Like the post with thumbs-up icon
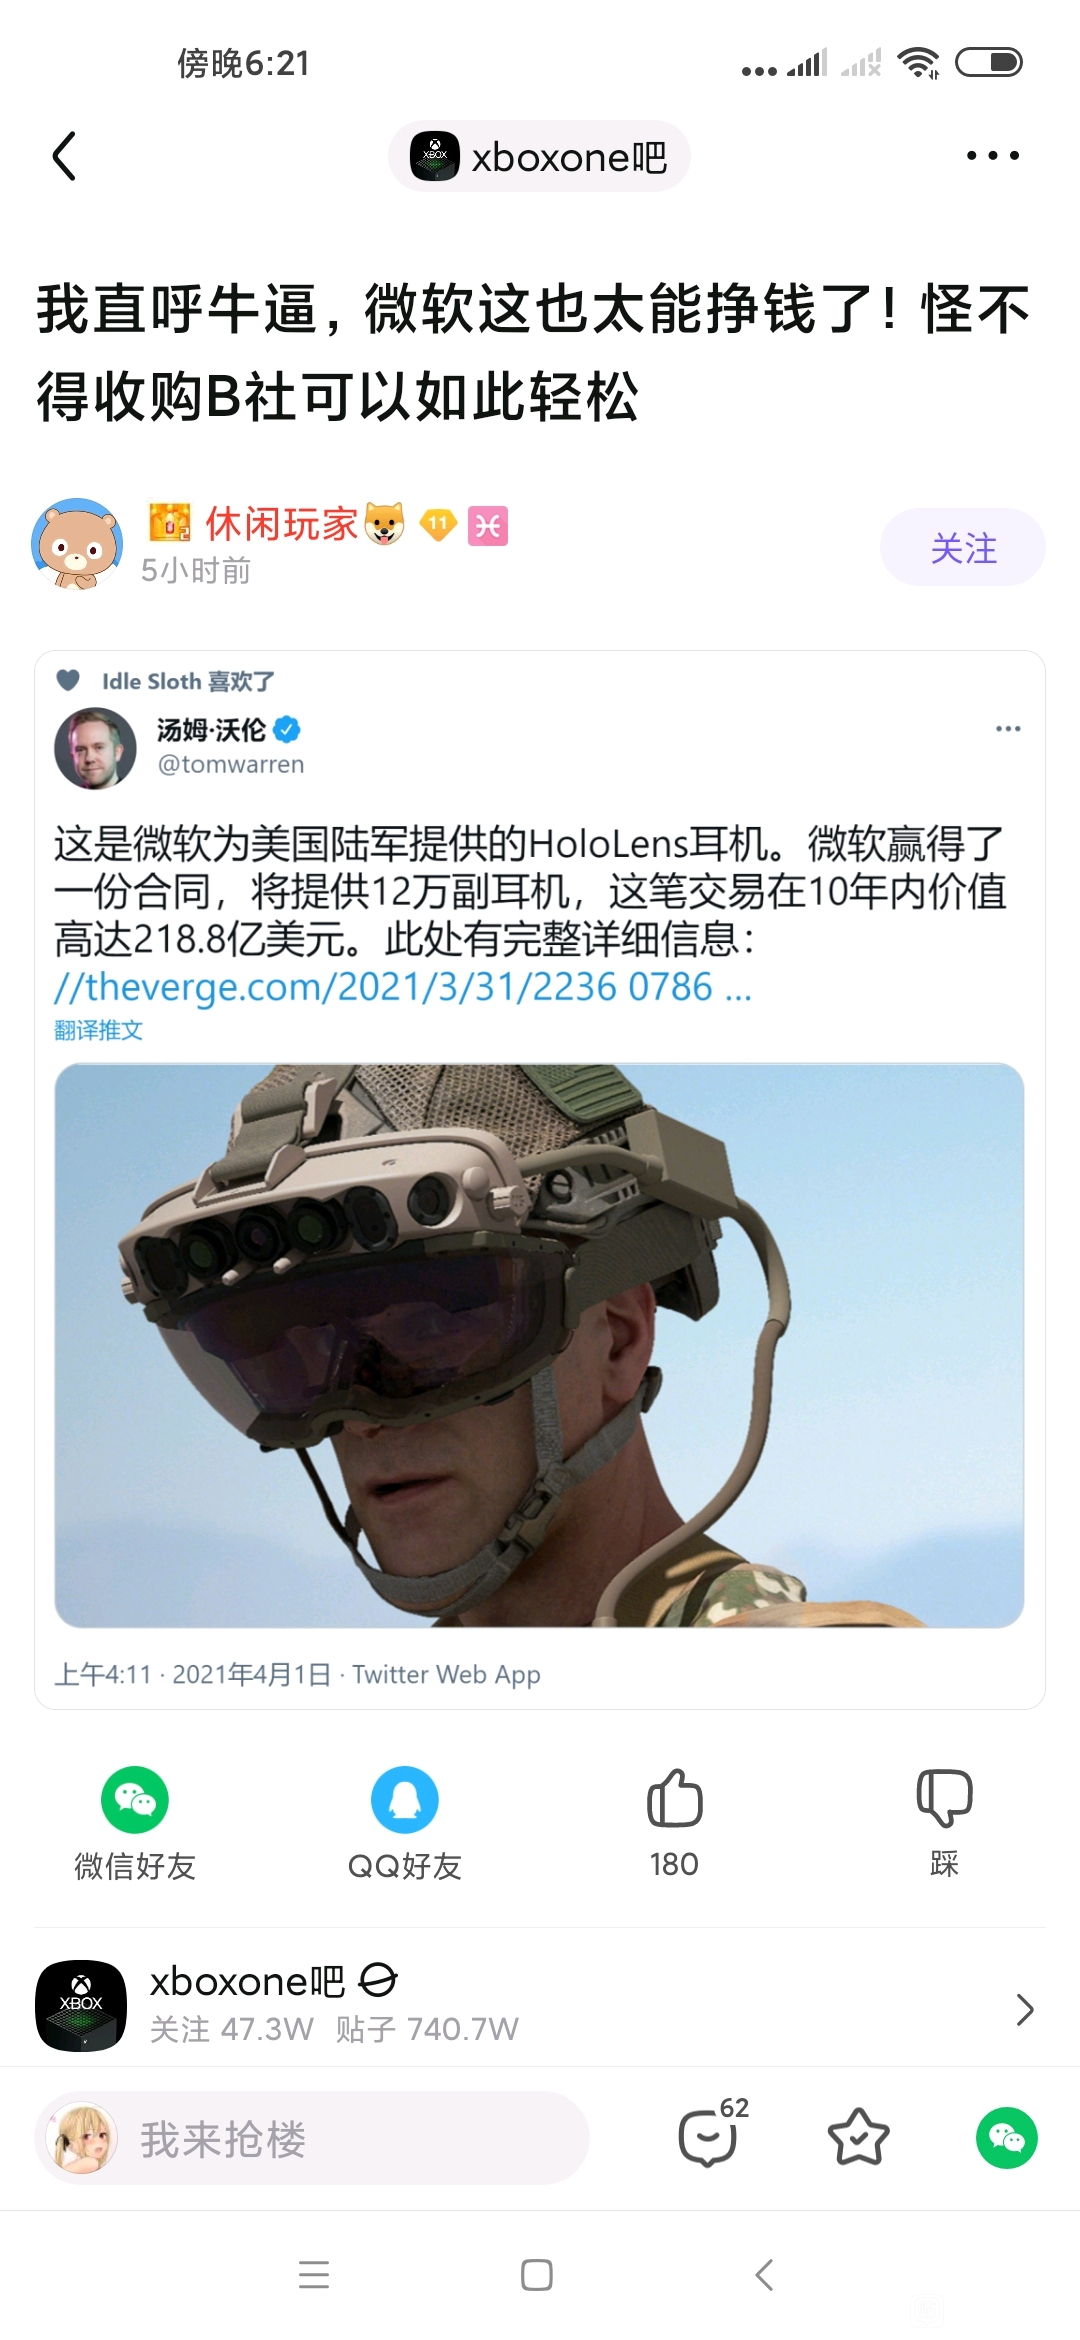Image resolution: width=1080 pixels, height=2340 pixels. [675, 1799]
